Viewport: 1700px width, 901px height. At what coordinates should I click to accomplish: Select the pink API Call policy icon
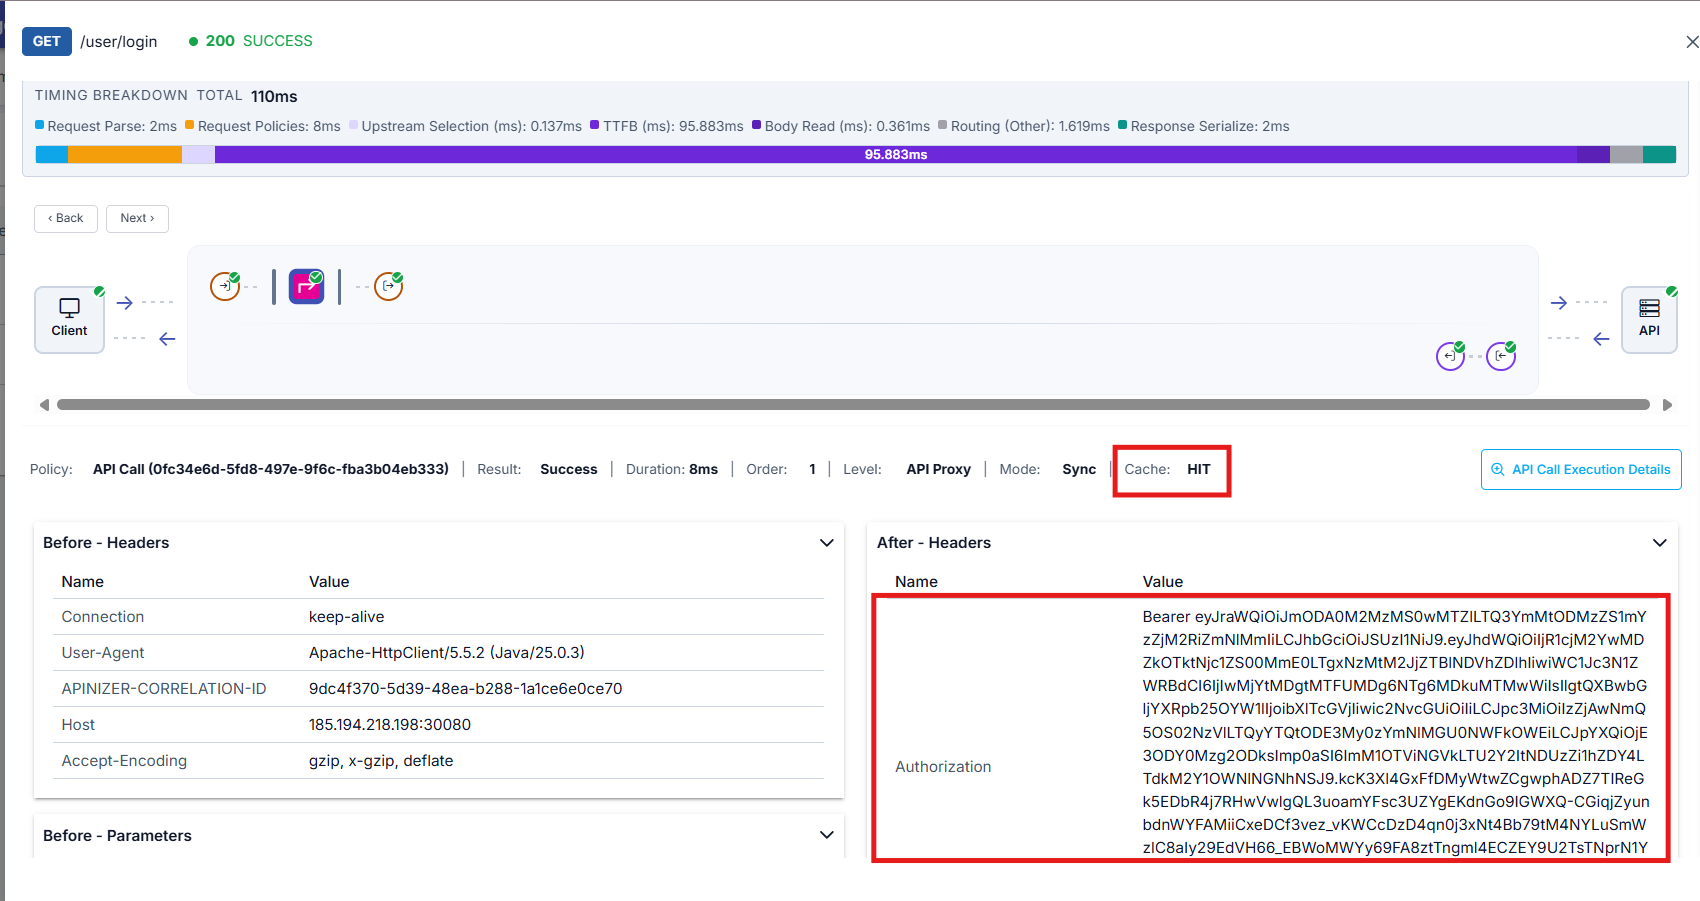pyautogui.click(x=307, y=286)
